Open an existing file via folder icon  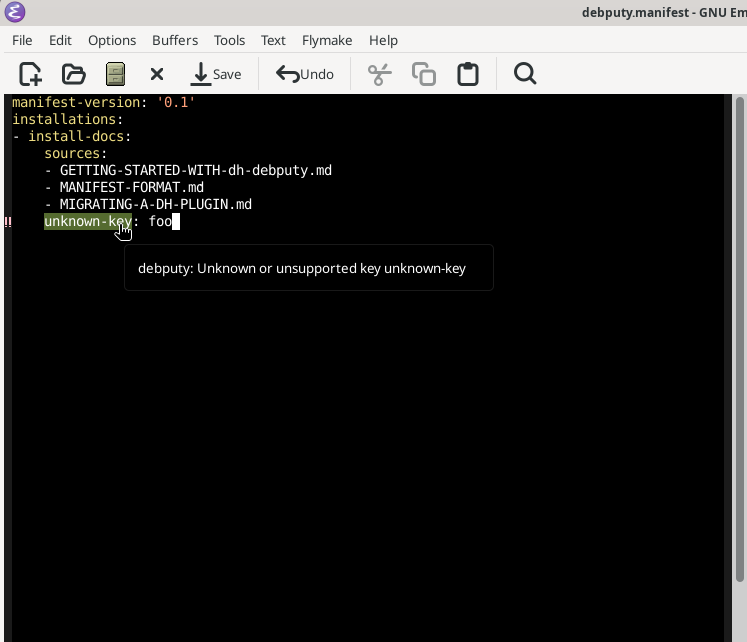[x=73, y=74]
